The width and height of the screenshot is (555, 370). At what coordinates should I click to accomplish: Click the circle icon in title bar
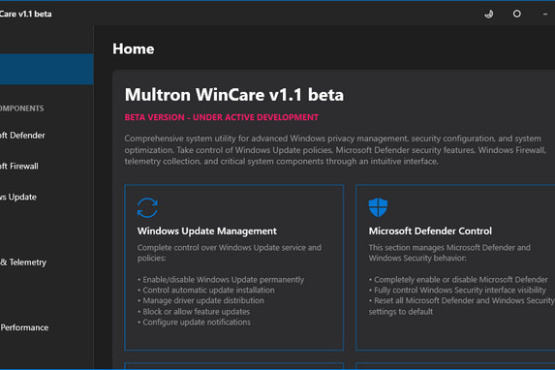pyautogui.click(x=517, y=14)
